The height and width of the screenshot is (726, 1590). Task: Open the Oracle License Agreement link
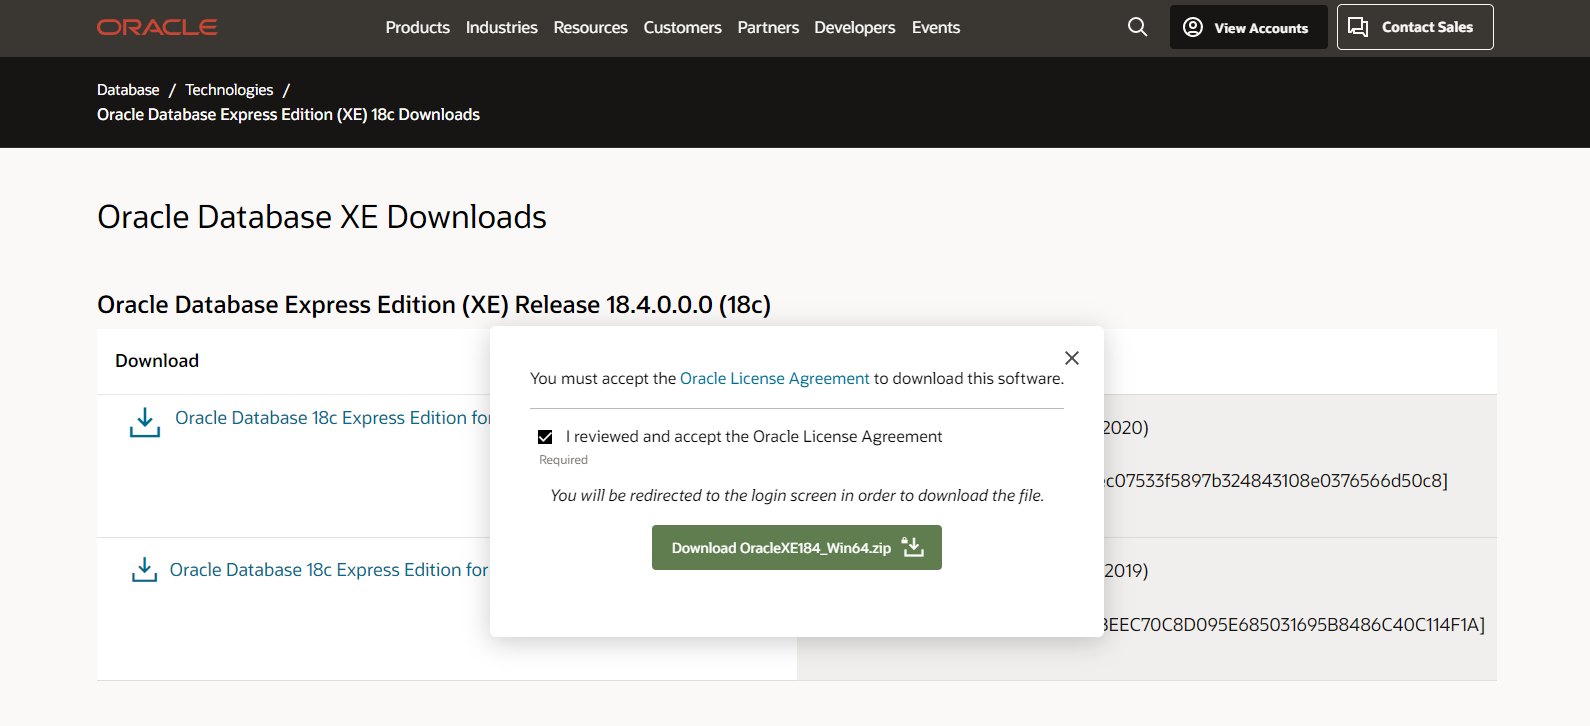point(775,379)
